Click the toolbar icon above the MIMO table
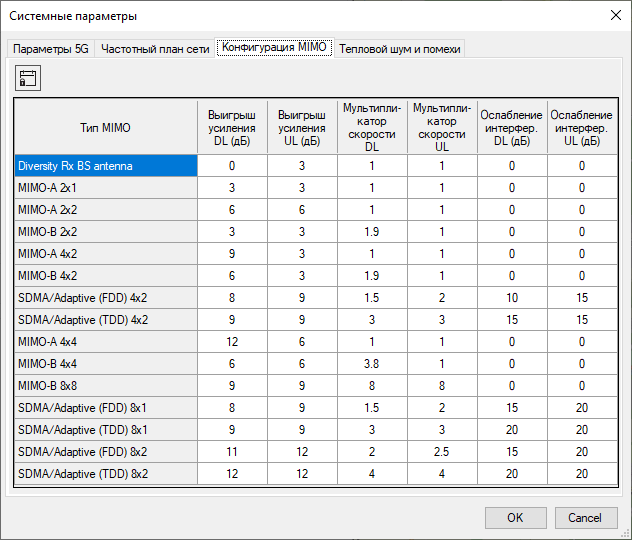 [27, 79]
